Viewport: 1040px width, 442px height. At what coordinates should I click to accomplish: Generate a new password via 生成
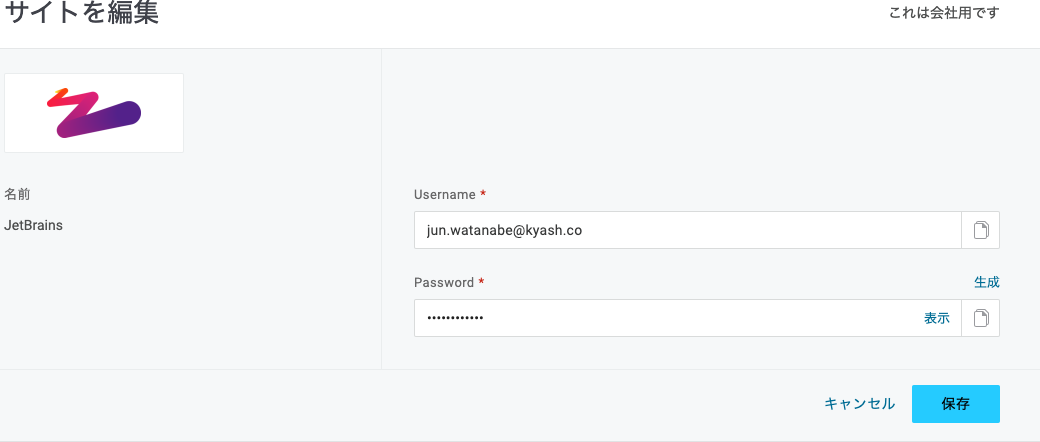(x=986, y=282)
